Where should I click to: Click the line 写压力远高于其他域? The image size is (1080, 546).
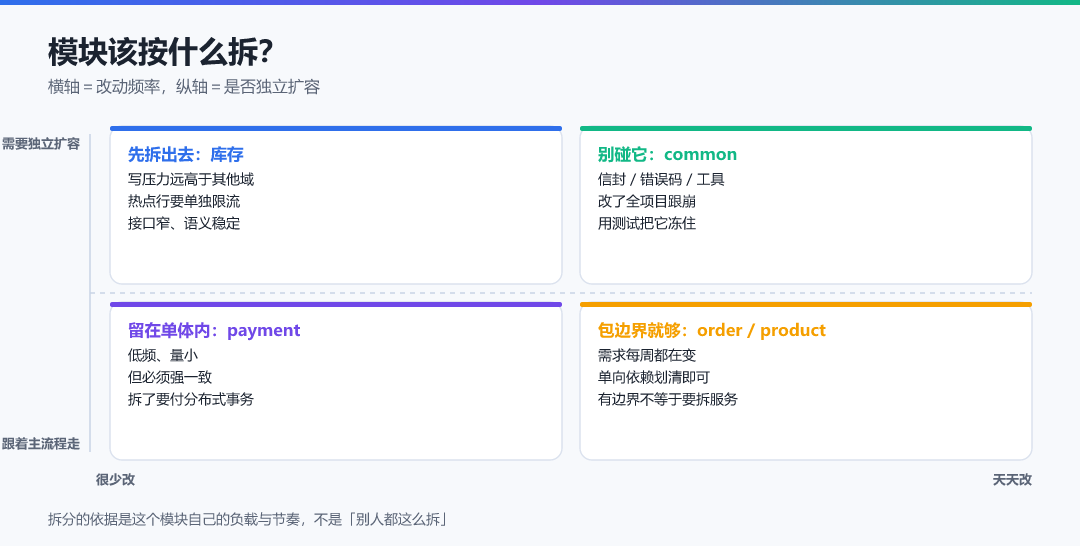click(x=191, y=179)
